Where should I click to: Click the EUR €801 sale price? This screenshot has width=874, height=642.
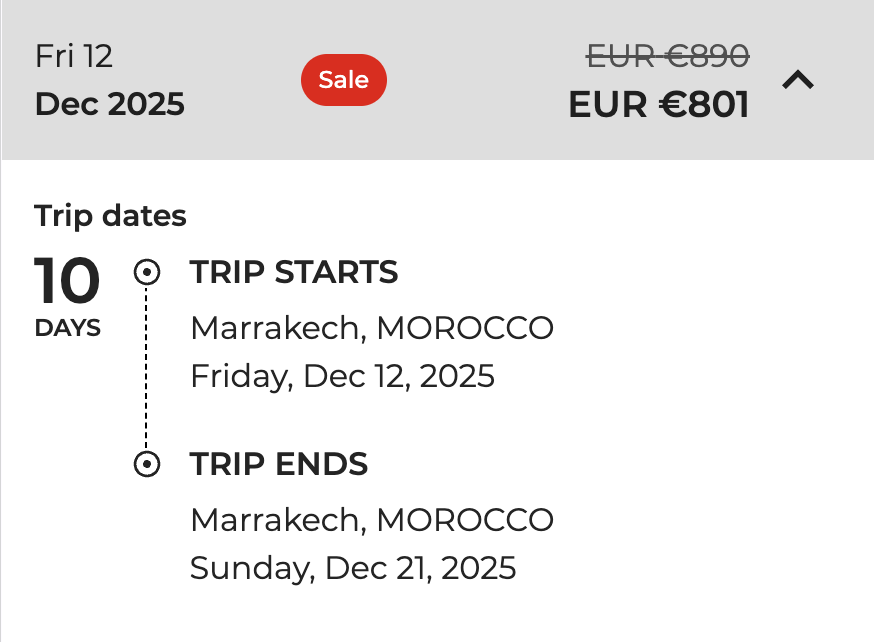tap(659, 104)
